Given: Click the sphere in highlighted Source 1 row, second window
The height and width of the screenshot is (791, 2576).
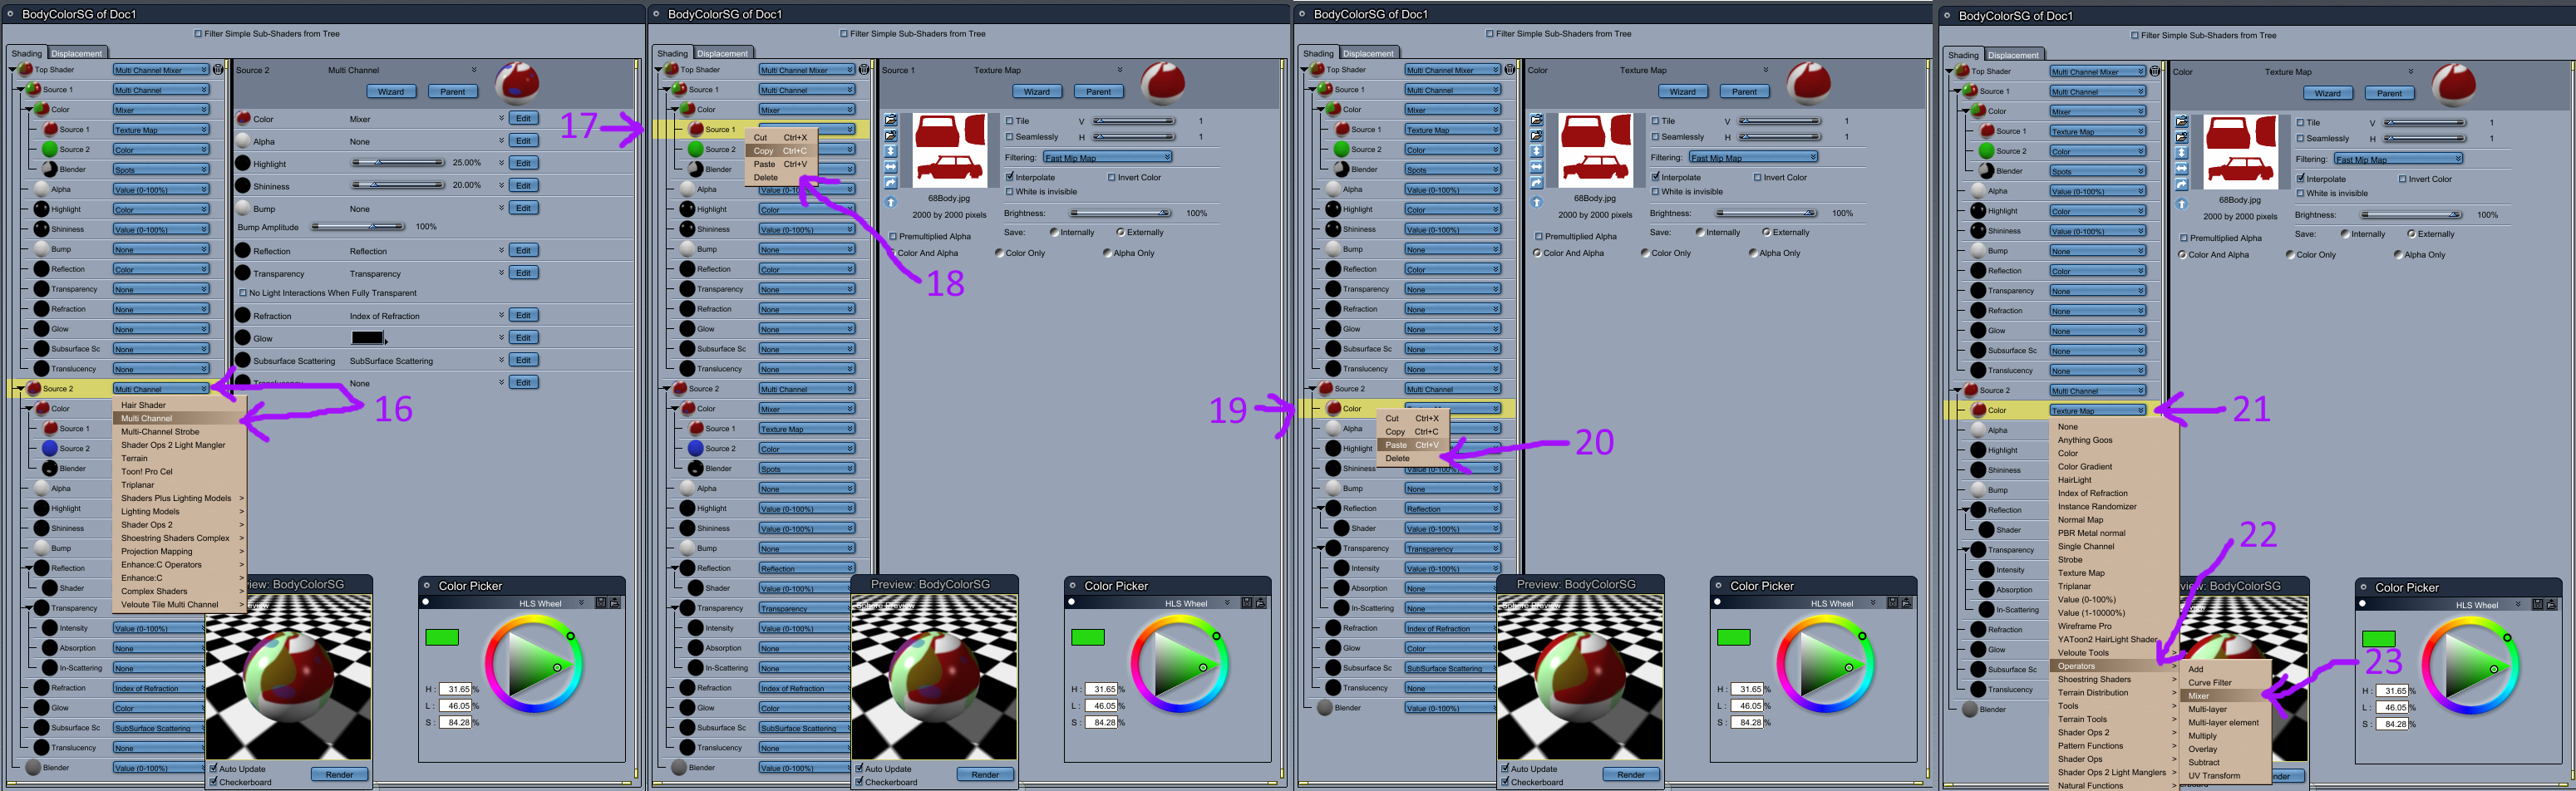Looking at the screenshot, I should 697,129.
